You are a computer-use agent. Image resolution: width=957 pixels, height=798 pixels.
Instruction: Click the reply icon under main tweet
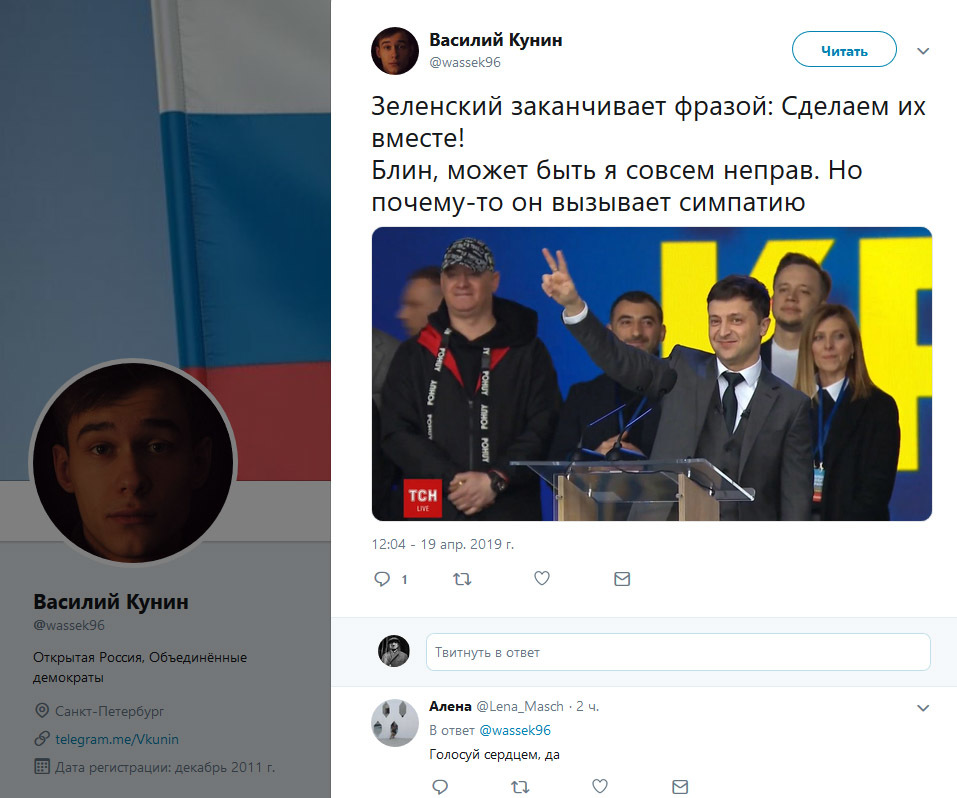[x=382, y=578]
